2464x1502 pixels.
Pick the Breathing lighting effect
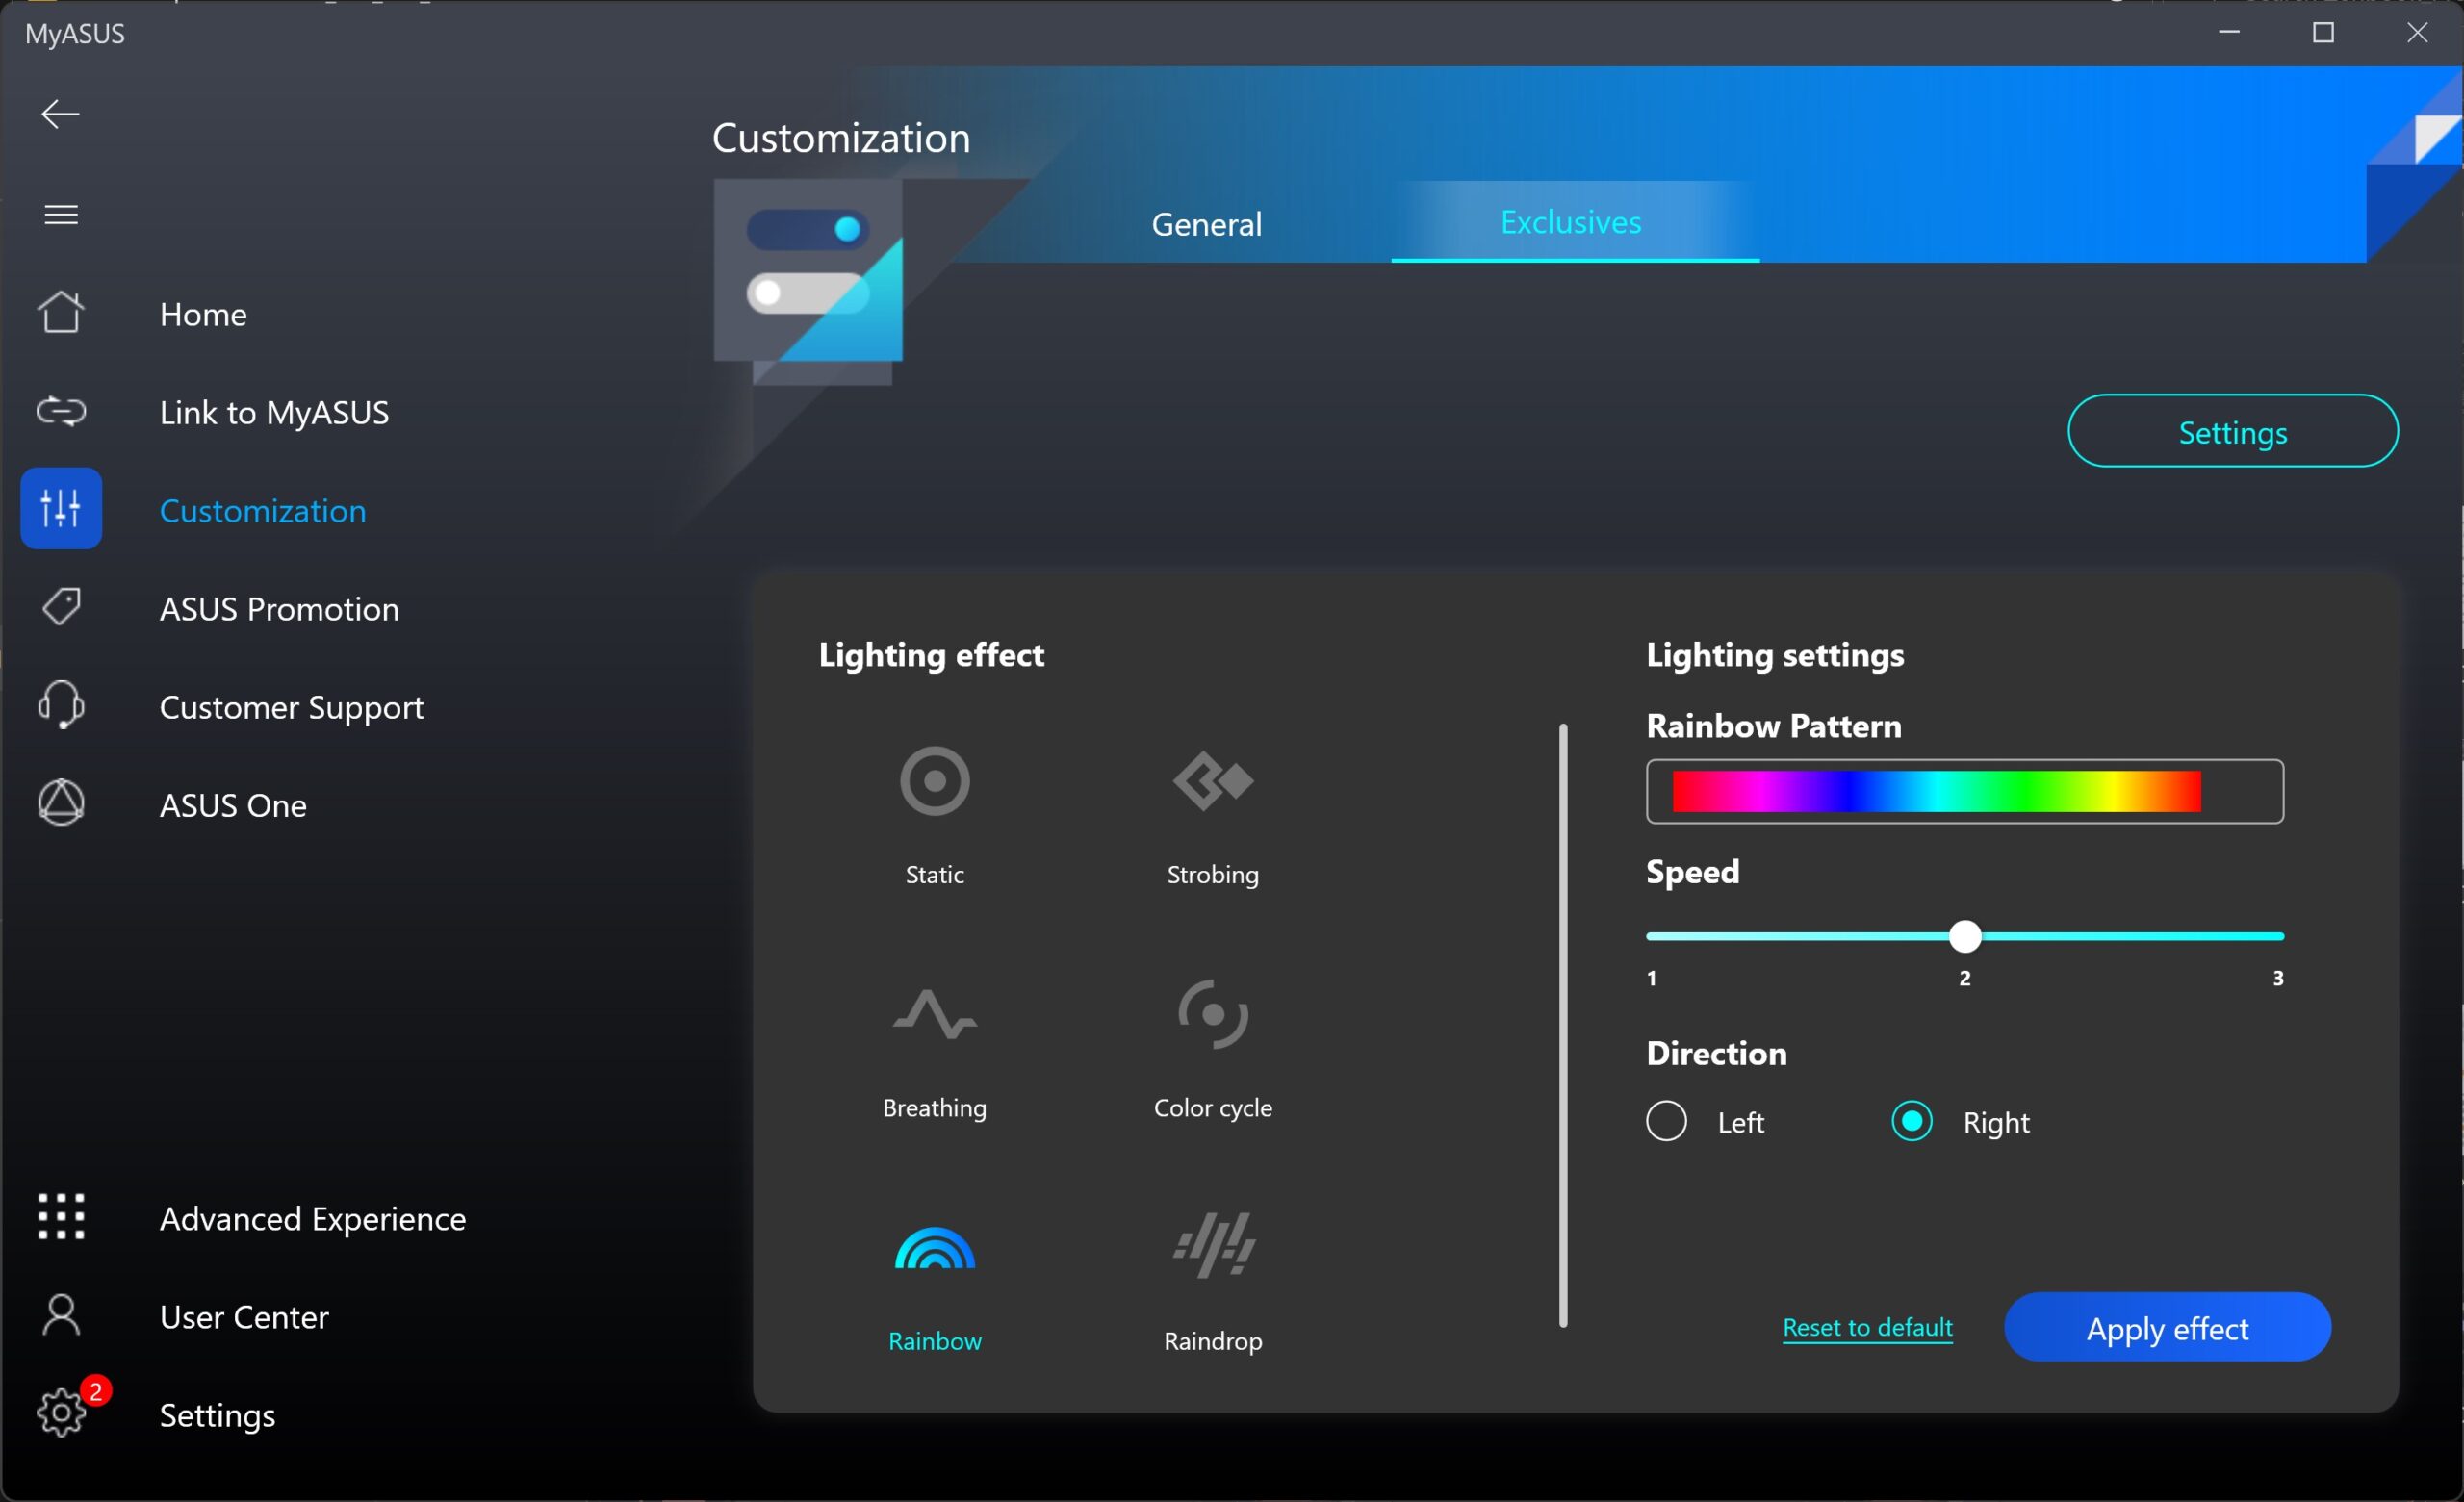(x=934, y=1015)
